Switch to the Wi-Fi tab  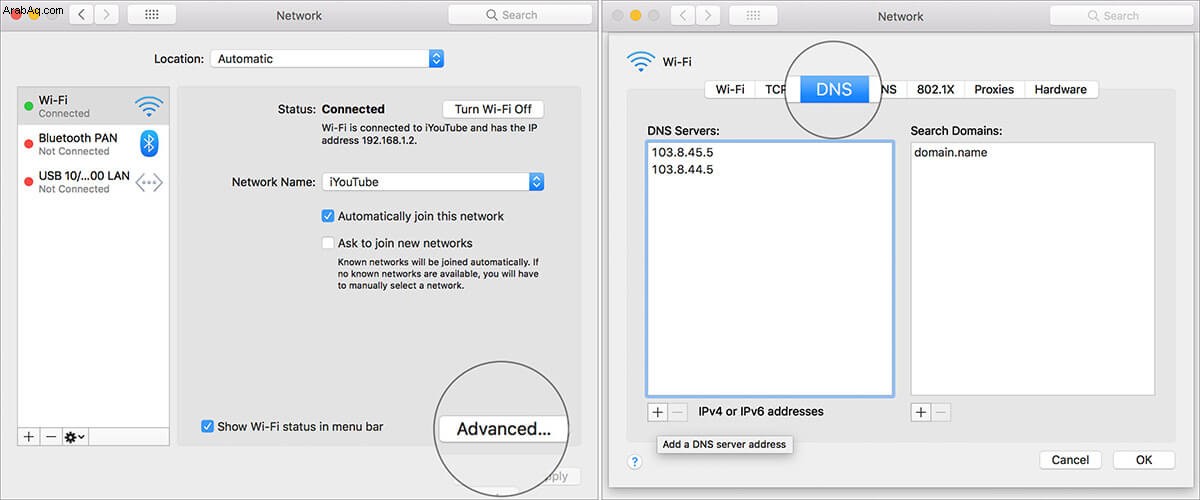point(730,89)
